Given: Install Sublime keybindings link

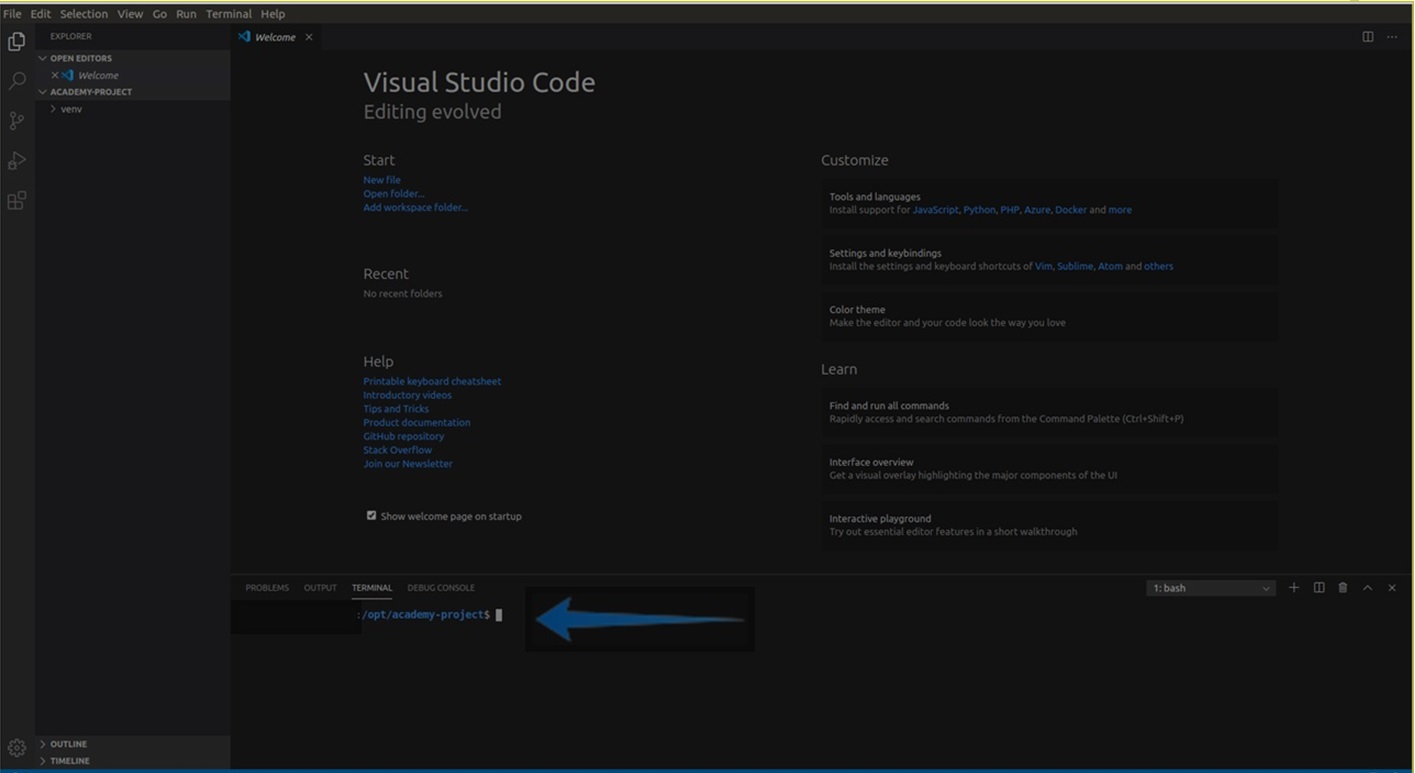Looking at the screenshot, I should point(1075,266).
